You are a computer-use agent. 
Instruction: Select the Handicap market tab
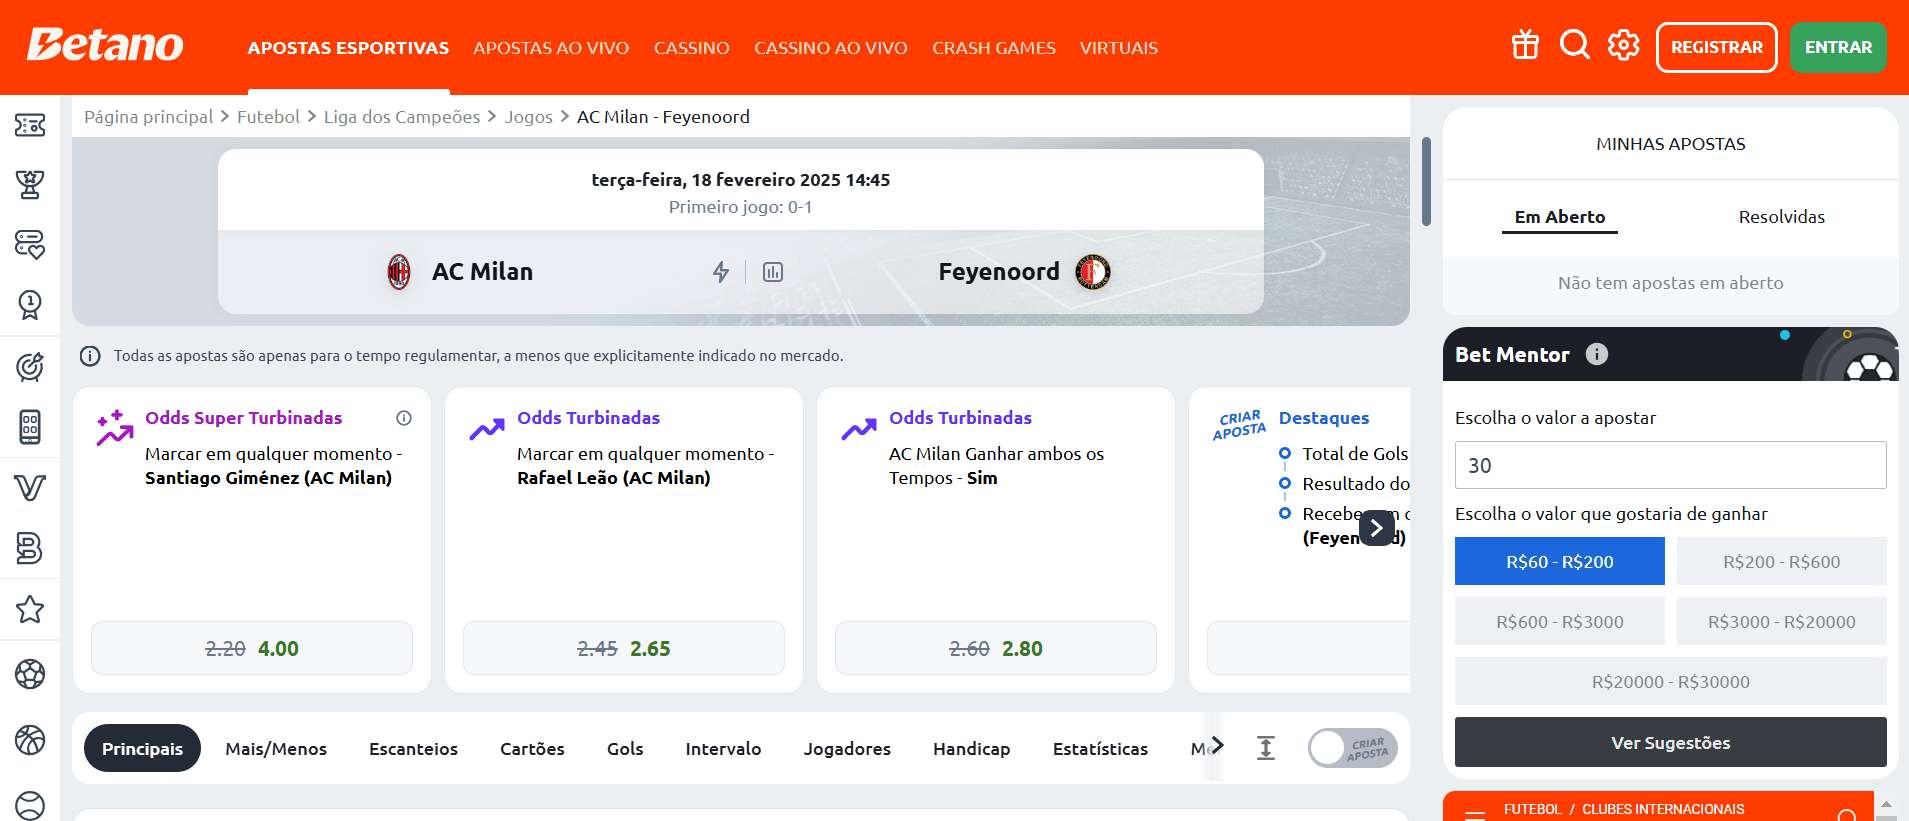971,748
